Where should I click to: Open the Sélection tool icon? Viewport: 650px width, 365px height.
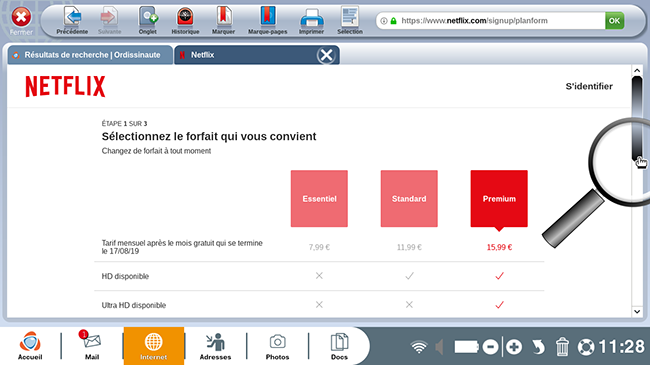350,17
